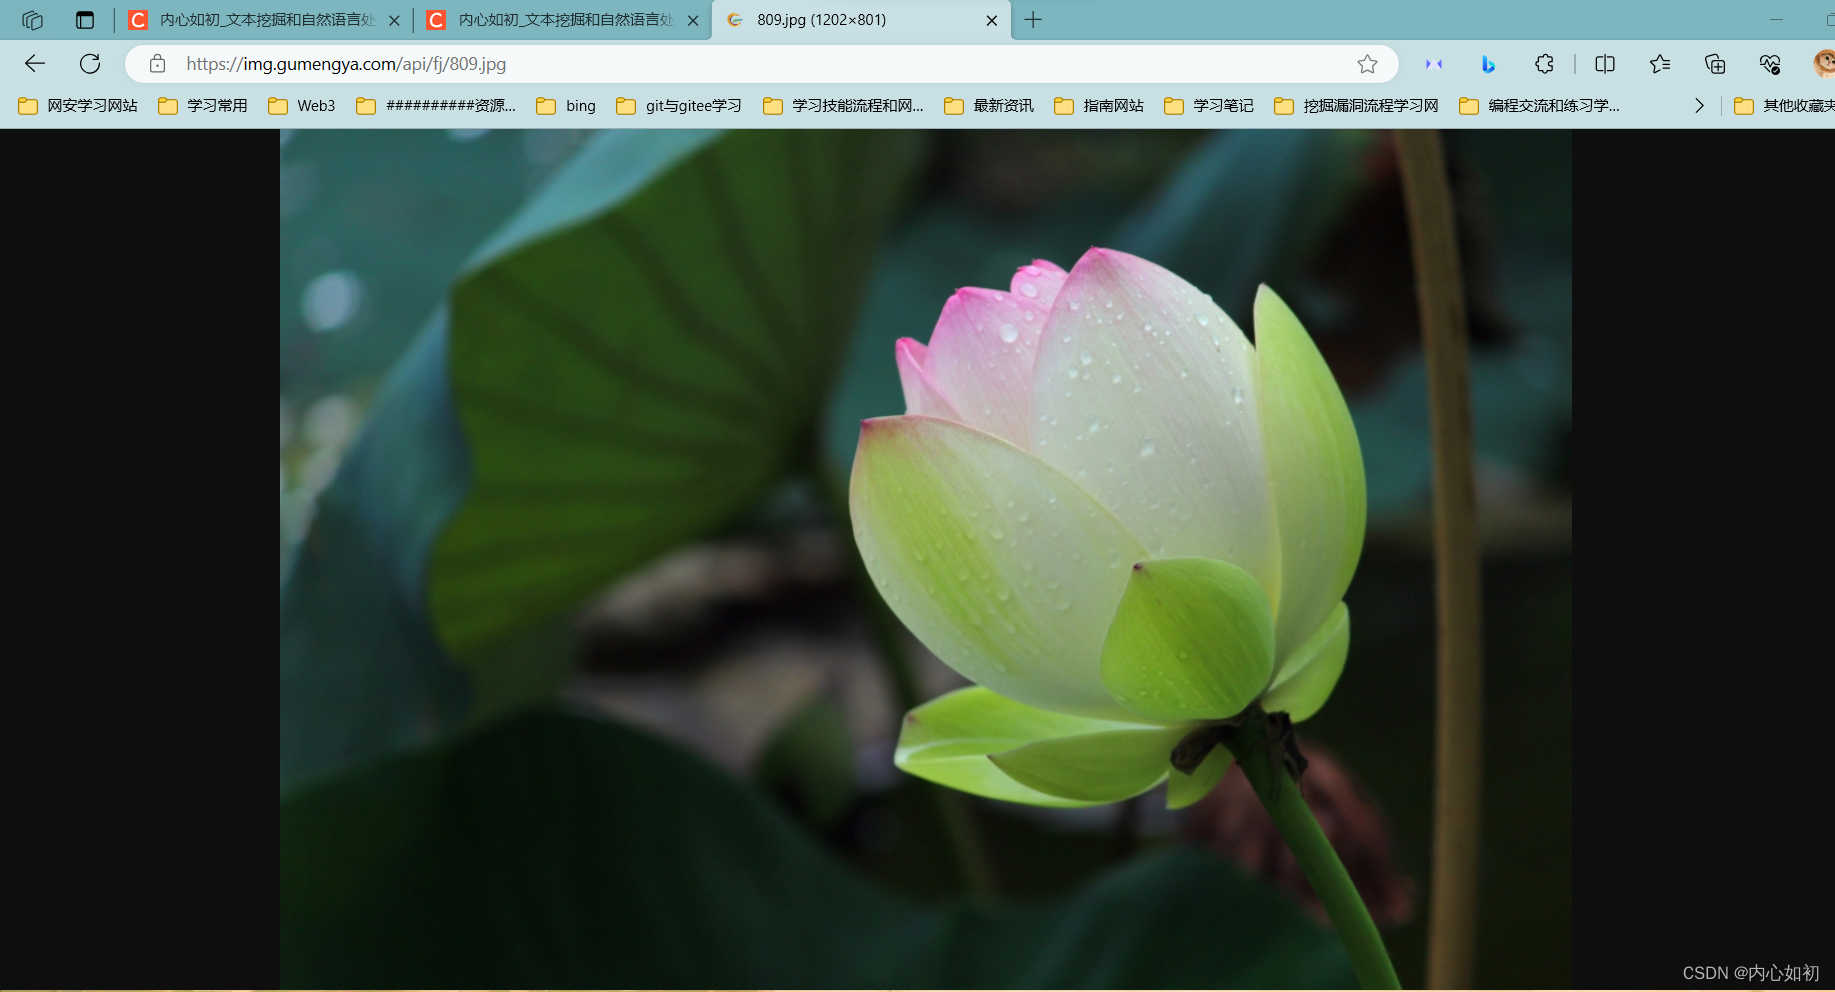The height and width of the screenshot is (992, 1835).
Task: Close the 809.jpg tab
Action: 991,20
